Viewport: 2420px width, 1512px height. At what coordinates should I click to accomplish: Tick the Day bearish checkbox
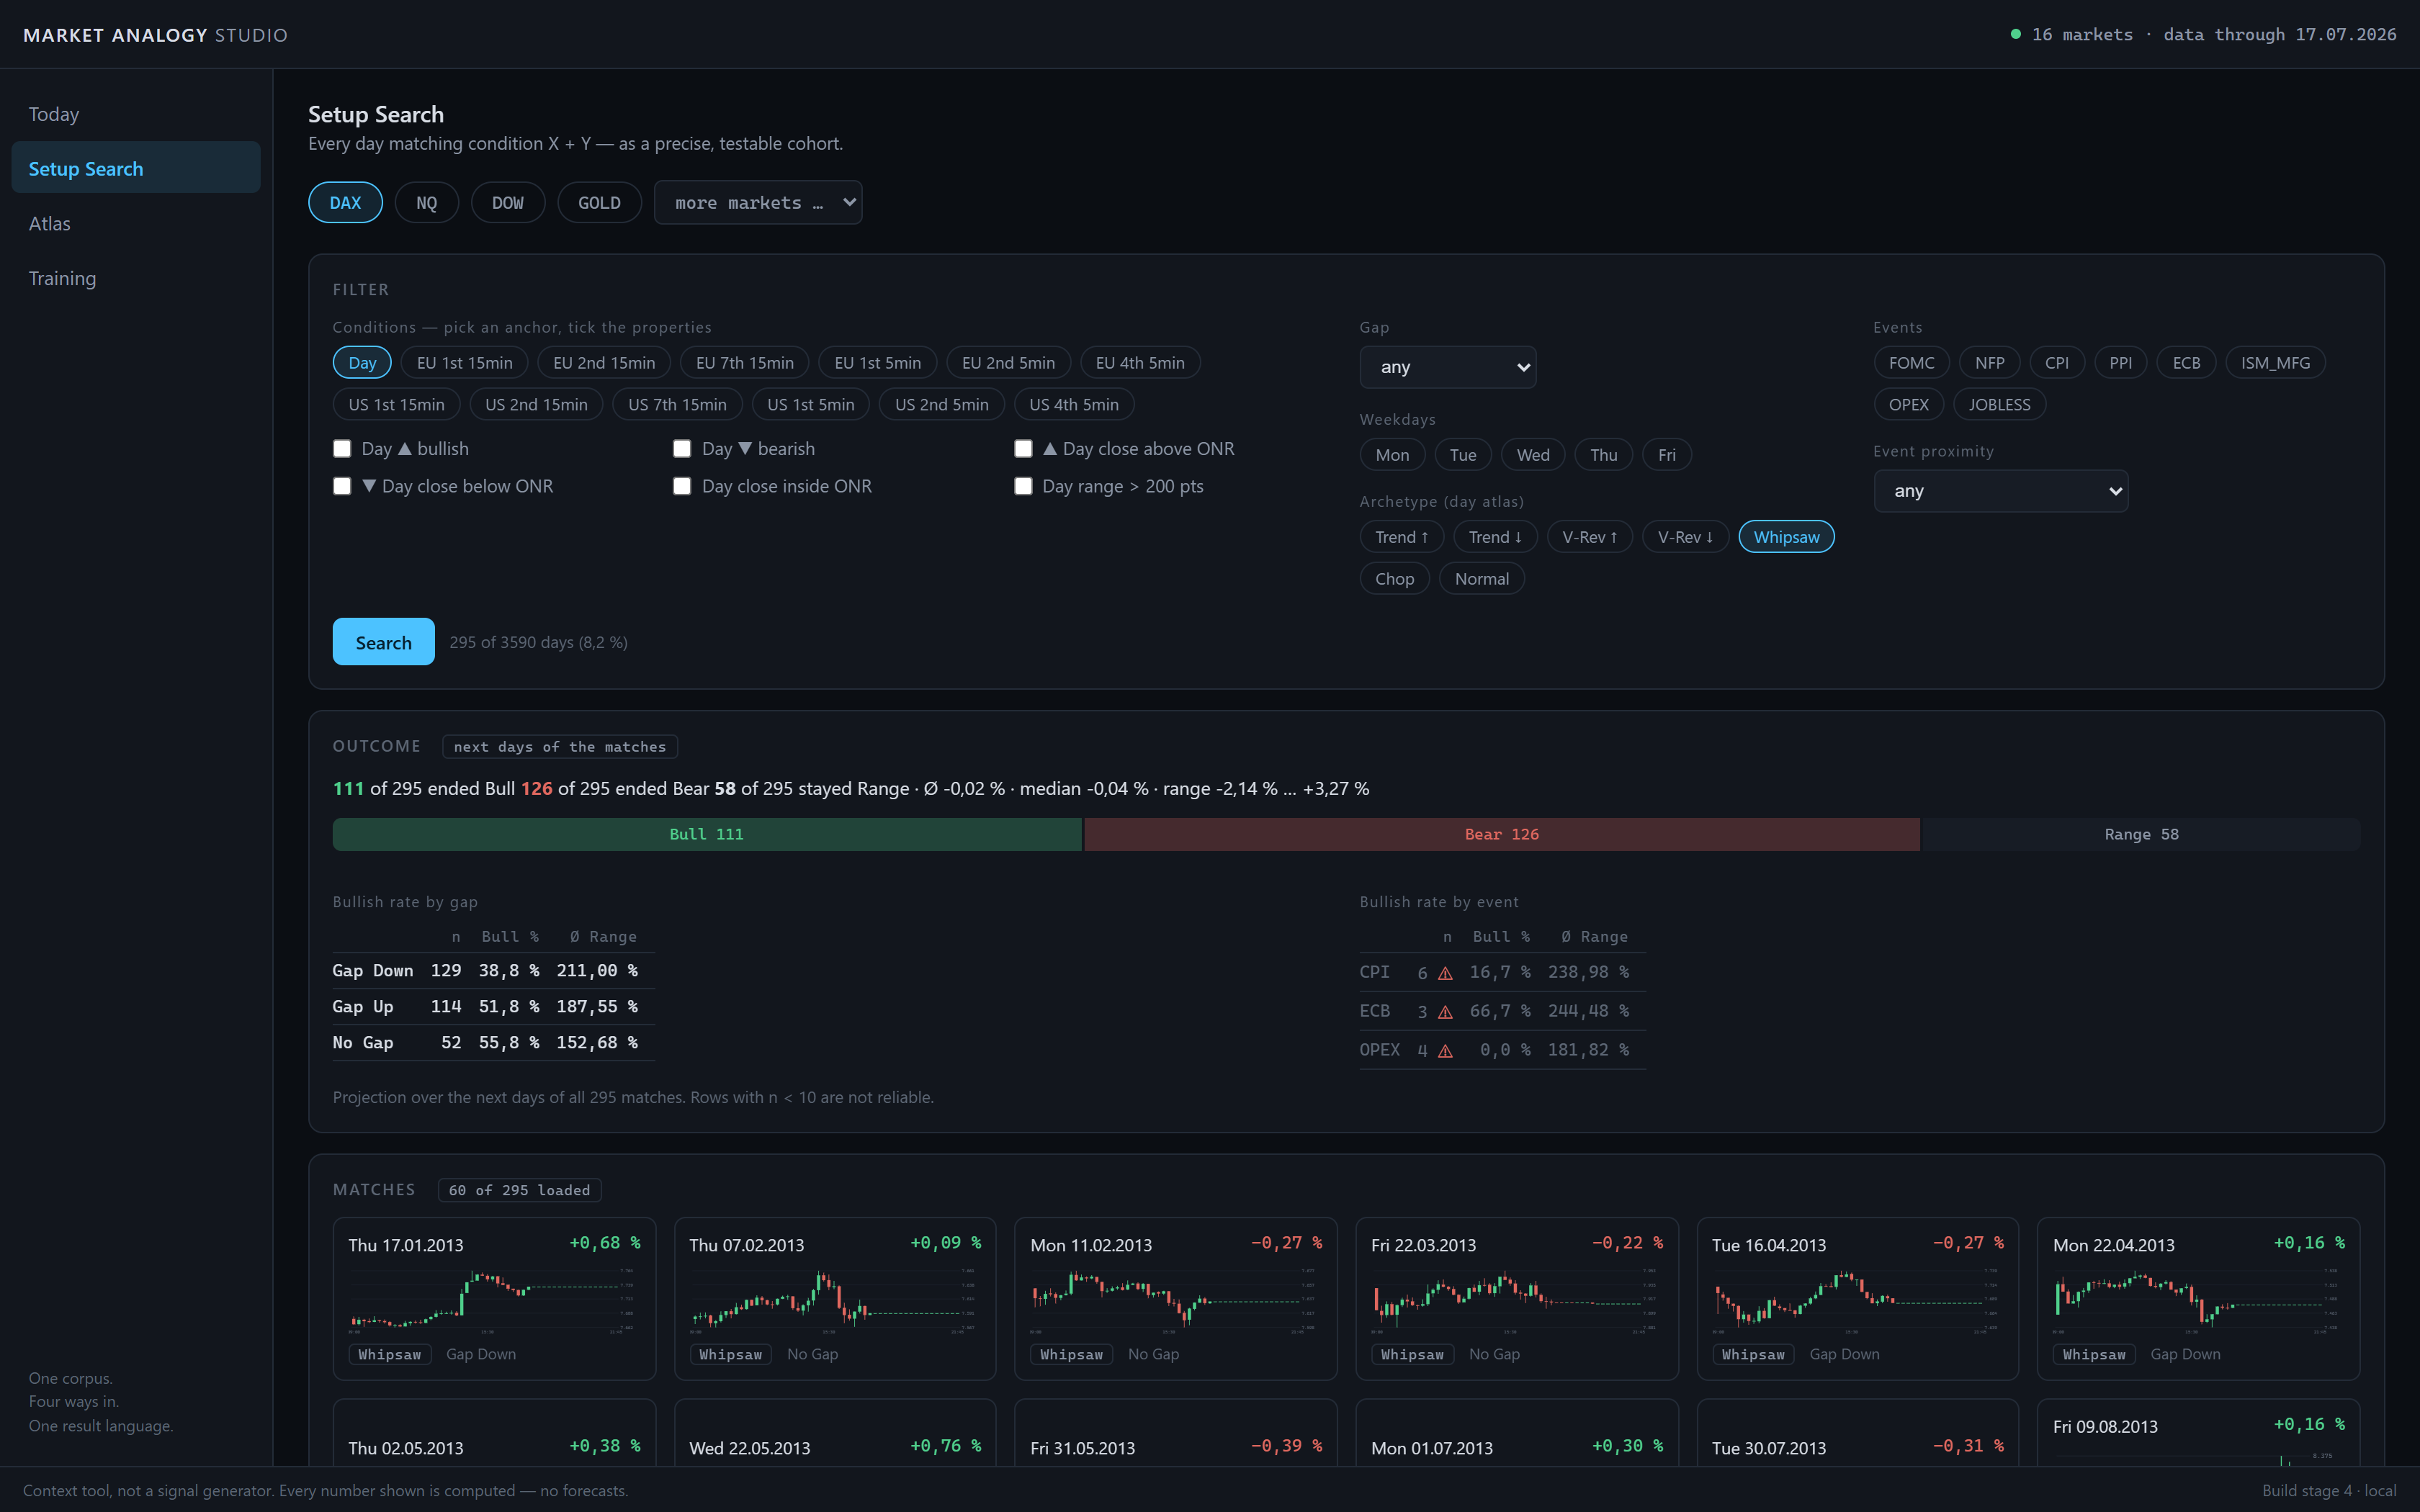[682, 449]
